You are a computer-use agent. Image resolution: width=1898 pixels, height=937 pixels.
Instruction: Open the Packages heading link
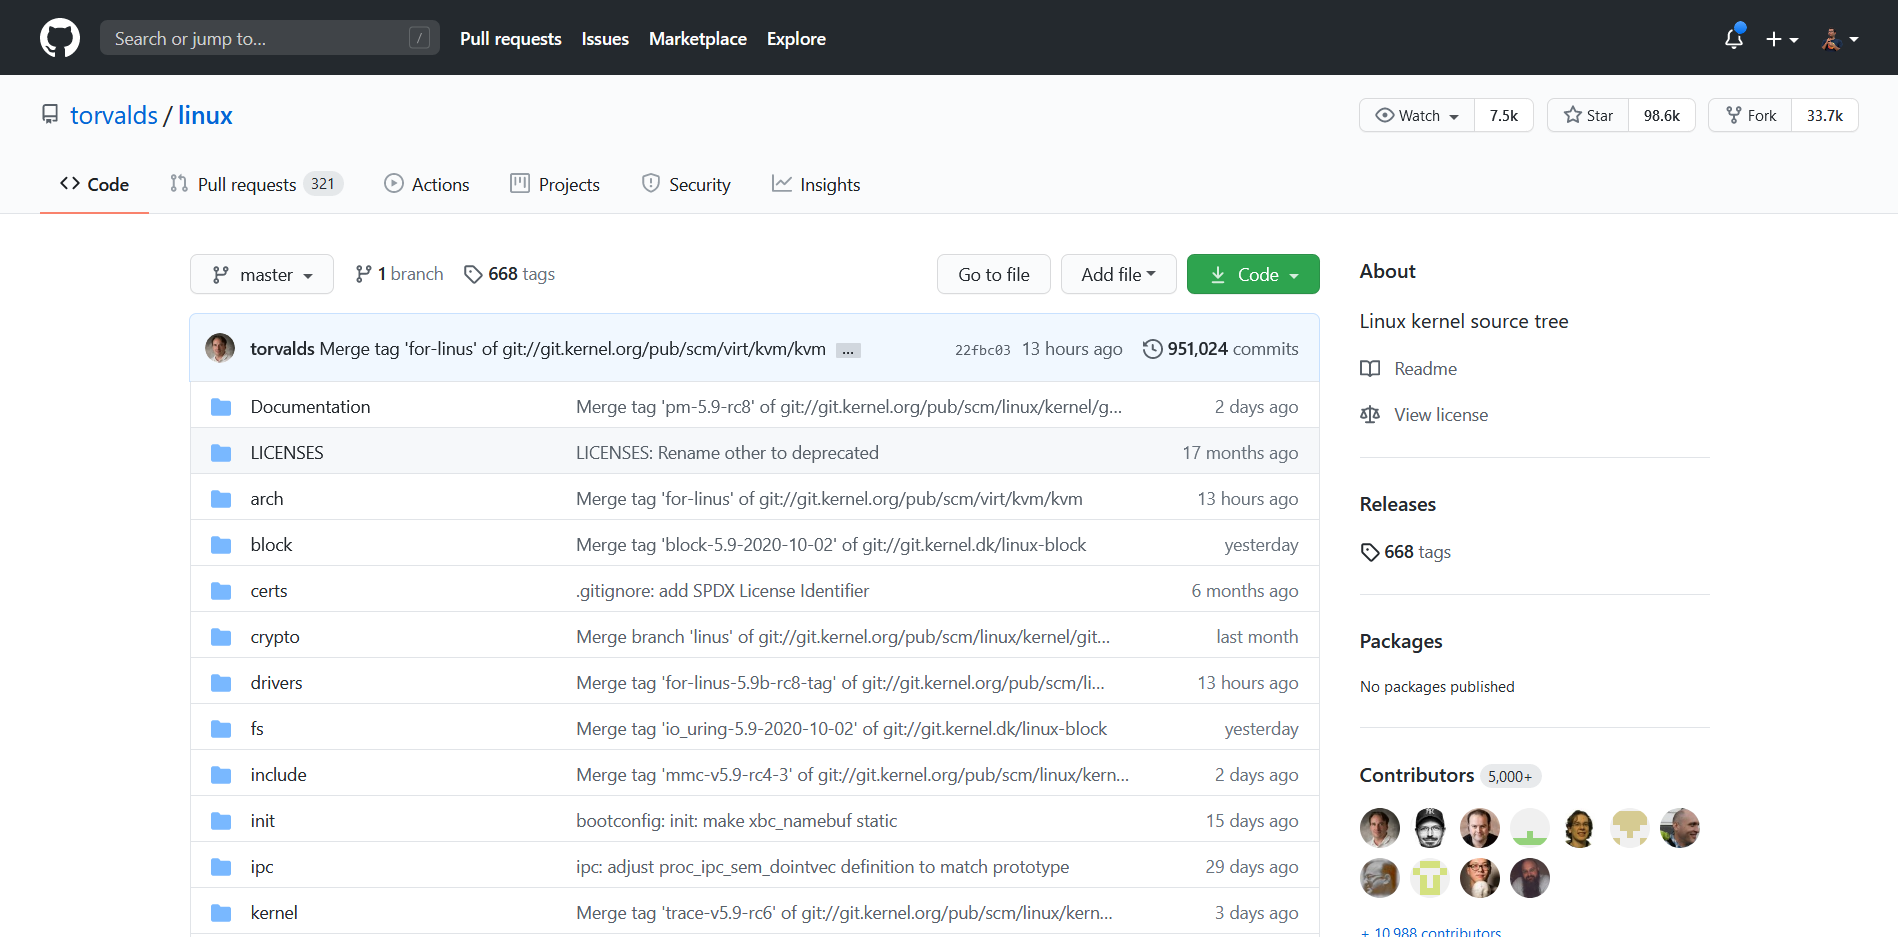point(1400,641)
